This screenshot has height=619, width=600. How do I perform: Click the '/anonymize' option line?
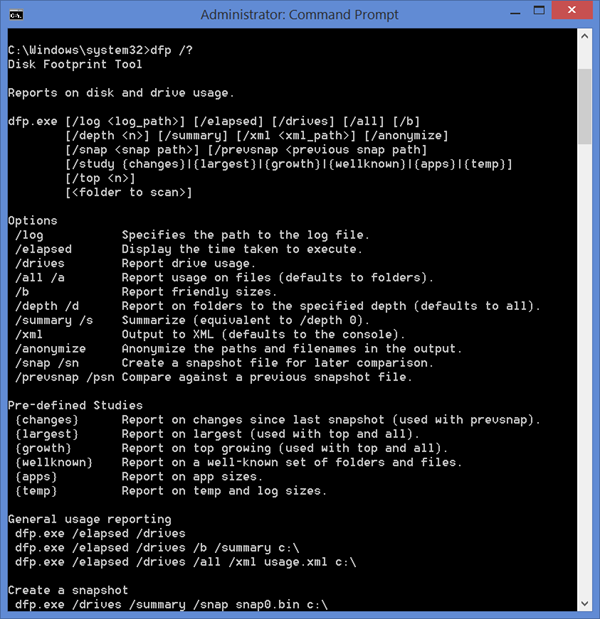tap(238, 349)
